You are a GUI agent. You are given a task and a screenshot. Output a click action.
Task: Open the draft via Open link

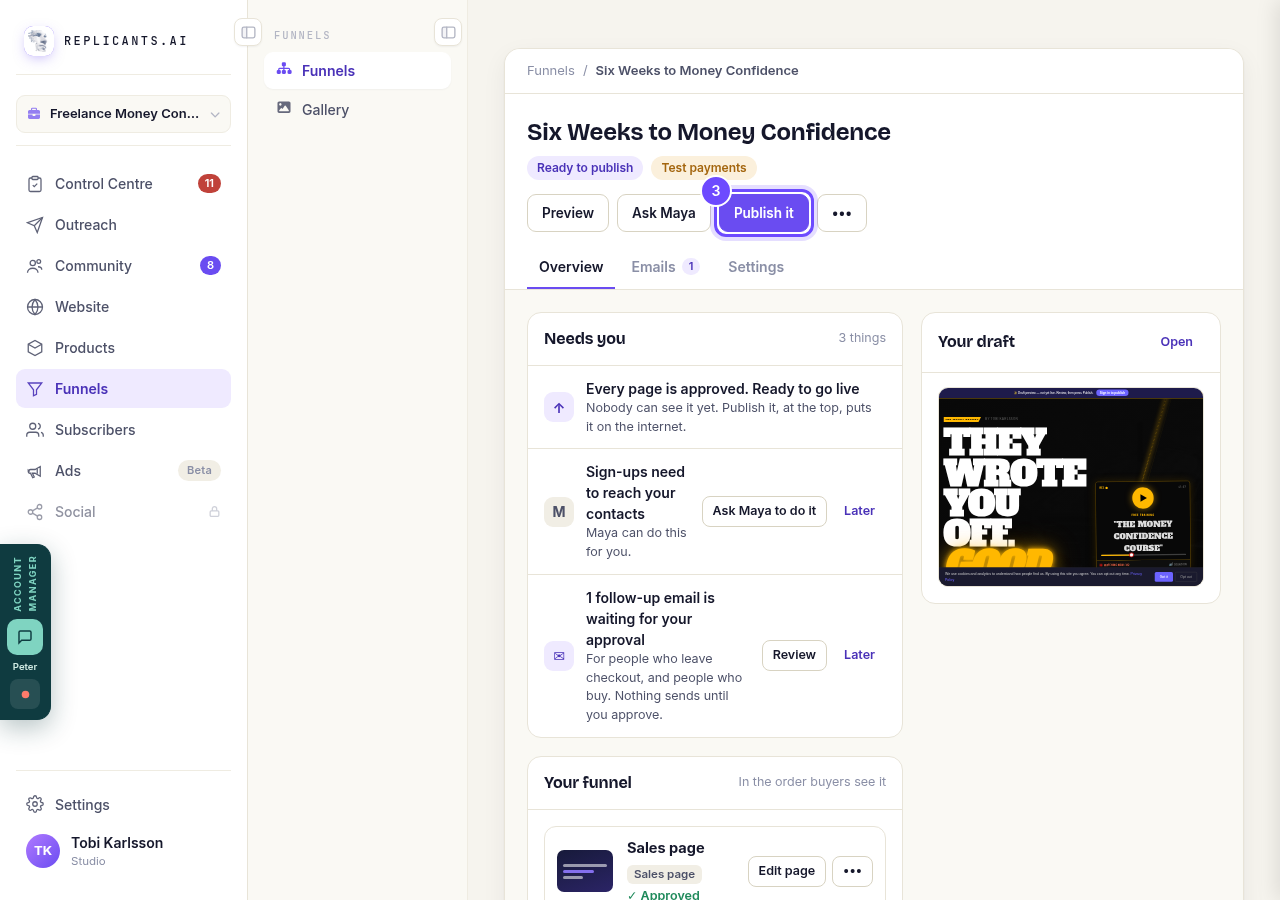tap(1176, 342)
